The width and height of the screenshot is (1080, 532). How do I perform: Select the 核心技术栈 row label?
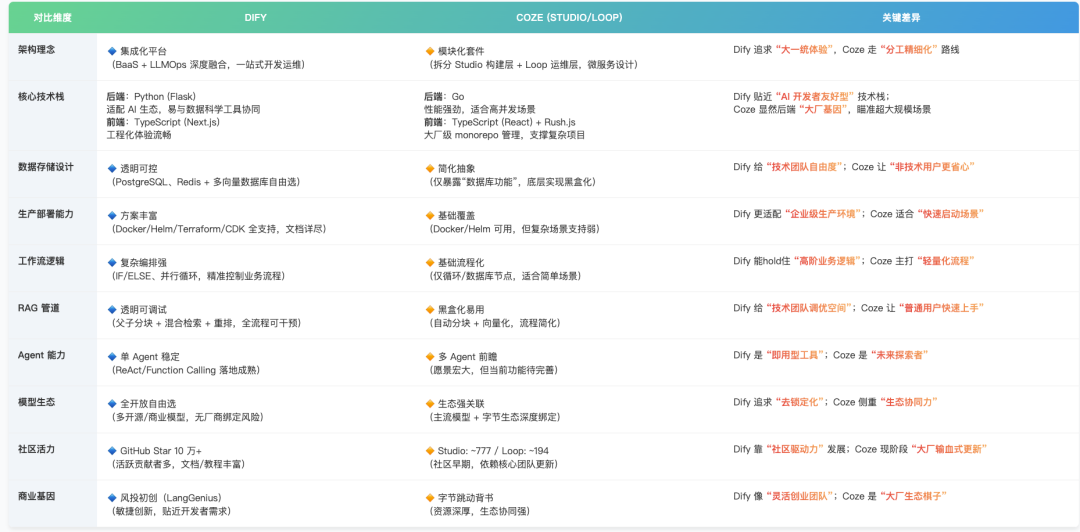pyautogui.click(x=40, y=96)
